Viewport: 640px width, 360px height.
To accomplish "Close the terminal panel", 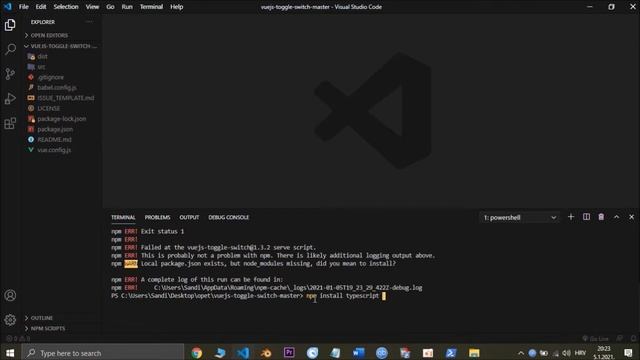I will coord(631,217).
